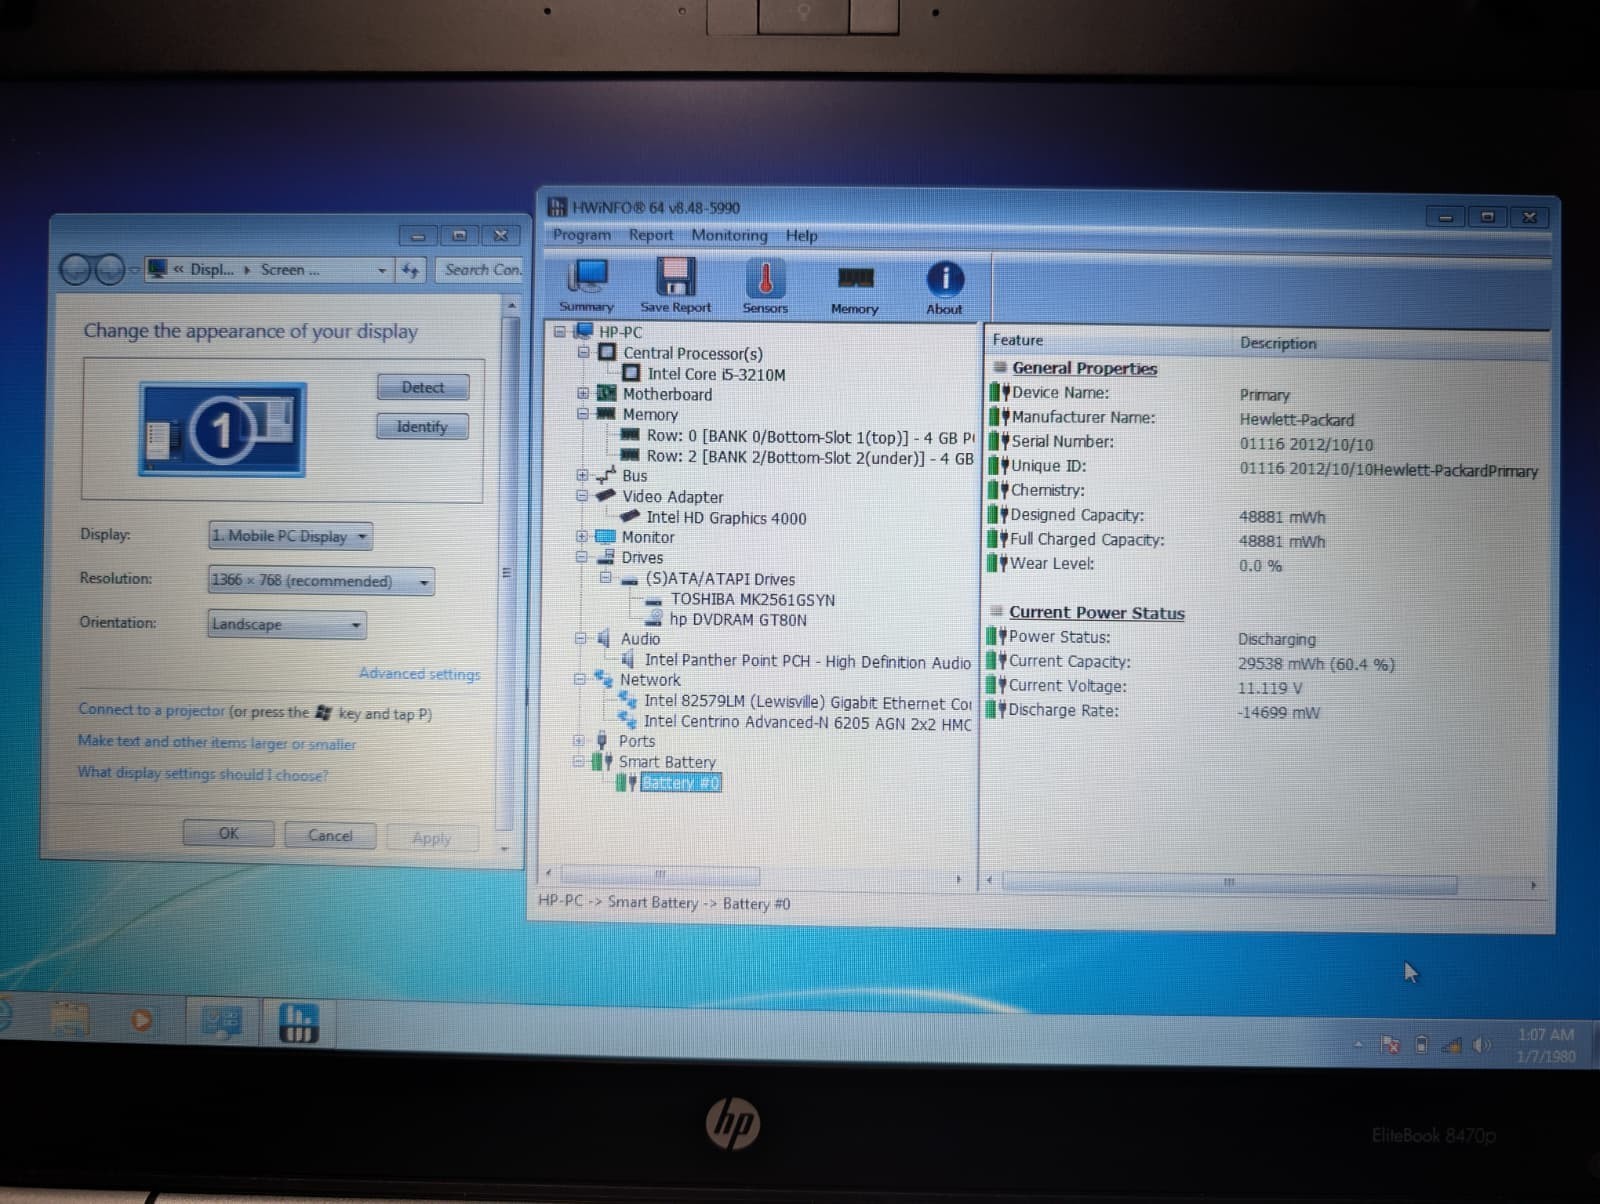The image size is (1600, 1204).
Task: Click the Save Report floppy icon
Action: coord(675,285)
